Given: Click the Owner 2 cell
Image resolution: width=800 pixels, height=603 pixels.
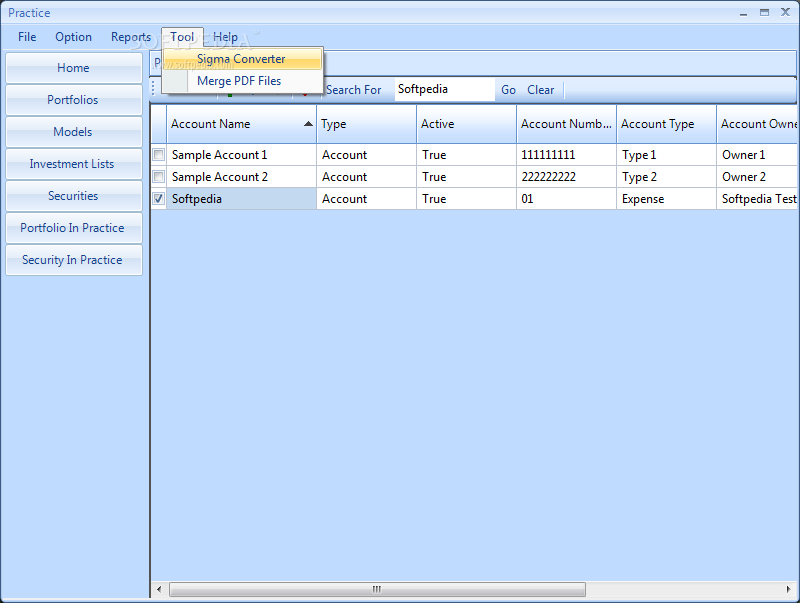Looking at the screenshot, I should click(758, 177).
